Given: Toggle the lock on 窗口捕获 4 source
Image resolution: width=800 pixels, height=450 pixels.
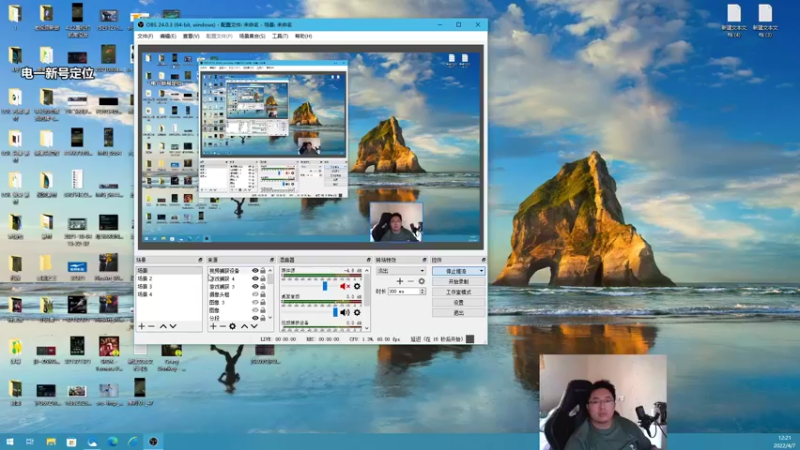Looking at the screenshot, I should (x=263, y=279).
